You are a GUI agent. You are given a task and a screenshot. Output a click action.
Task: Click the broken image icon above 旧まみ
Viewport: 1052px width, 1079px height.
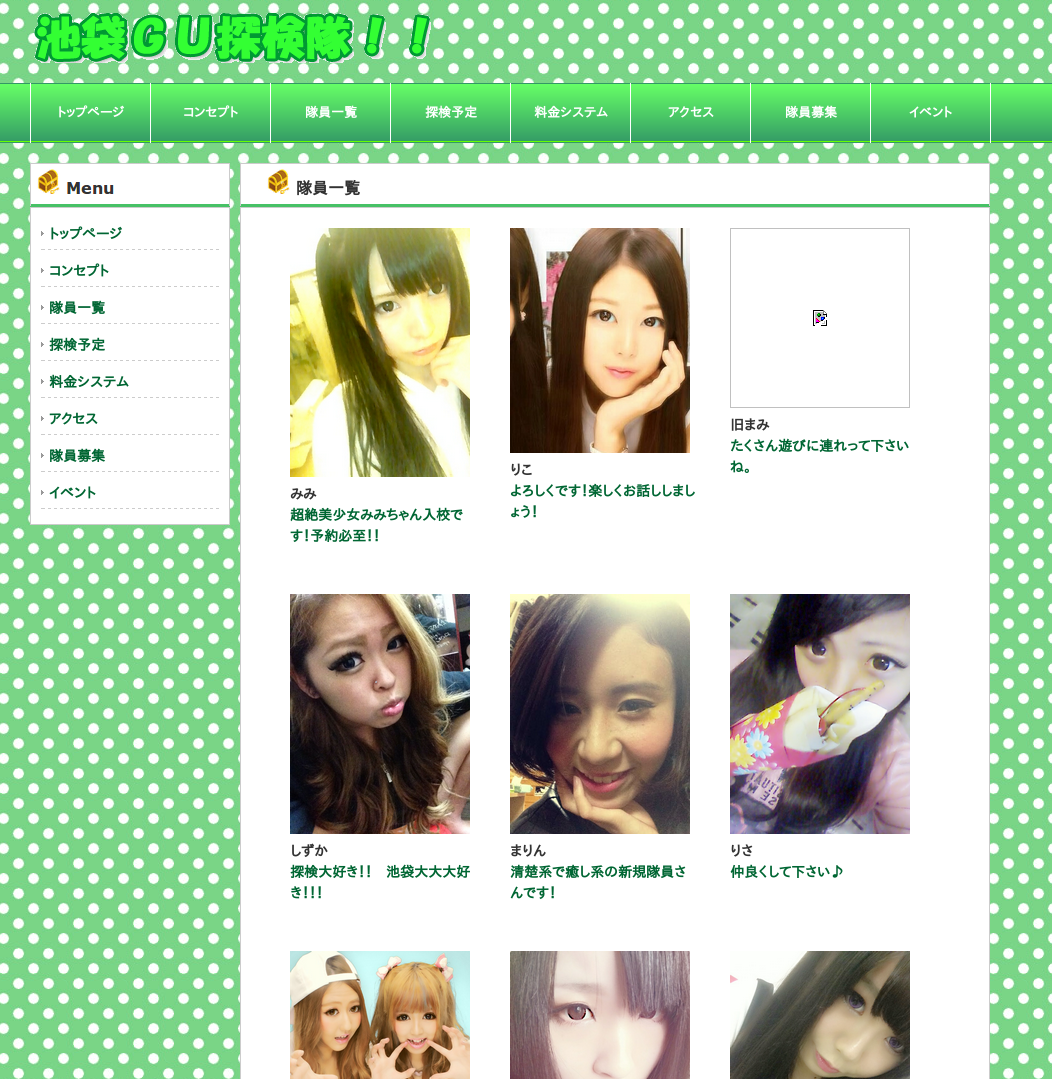pyautogui.click(x=820, y=318)
